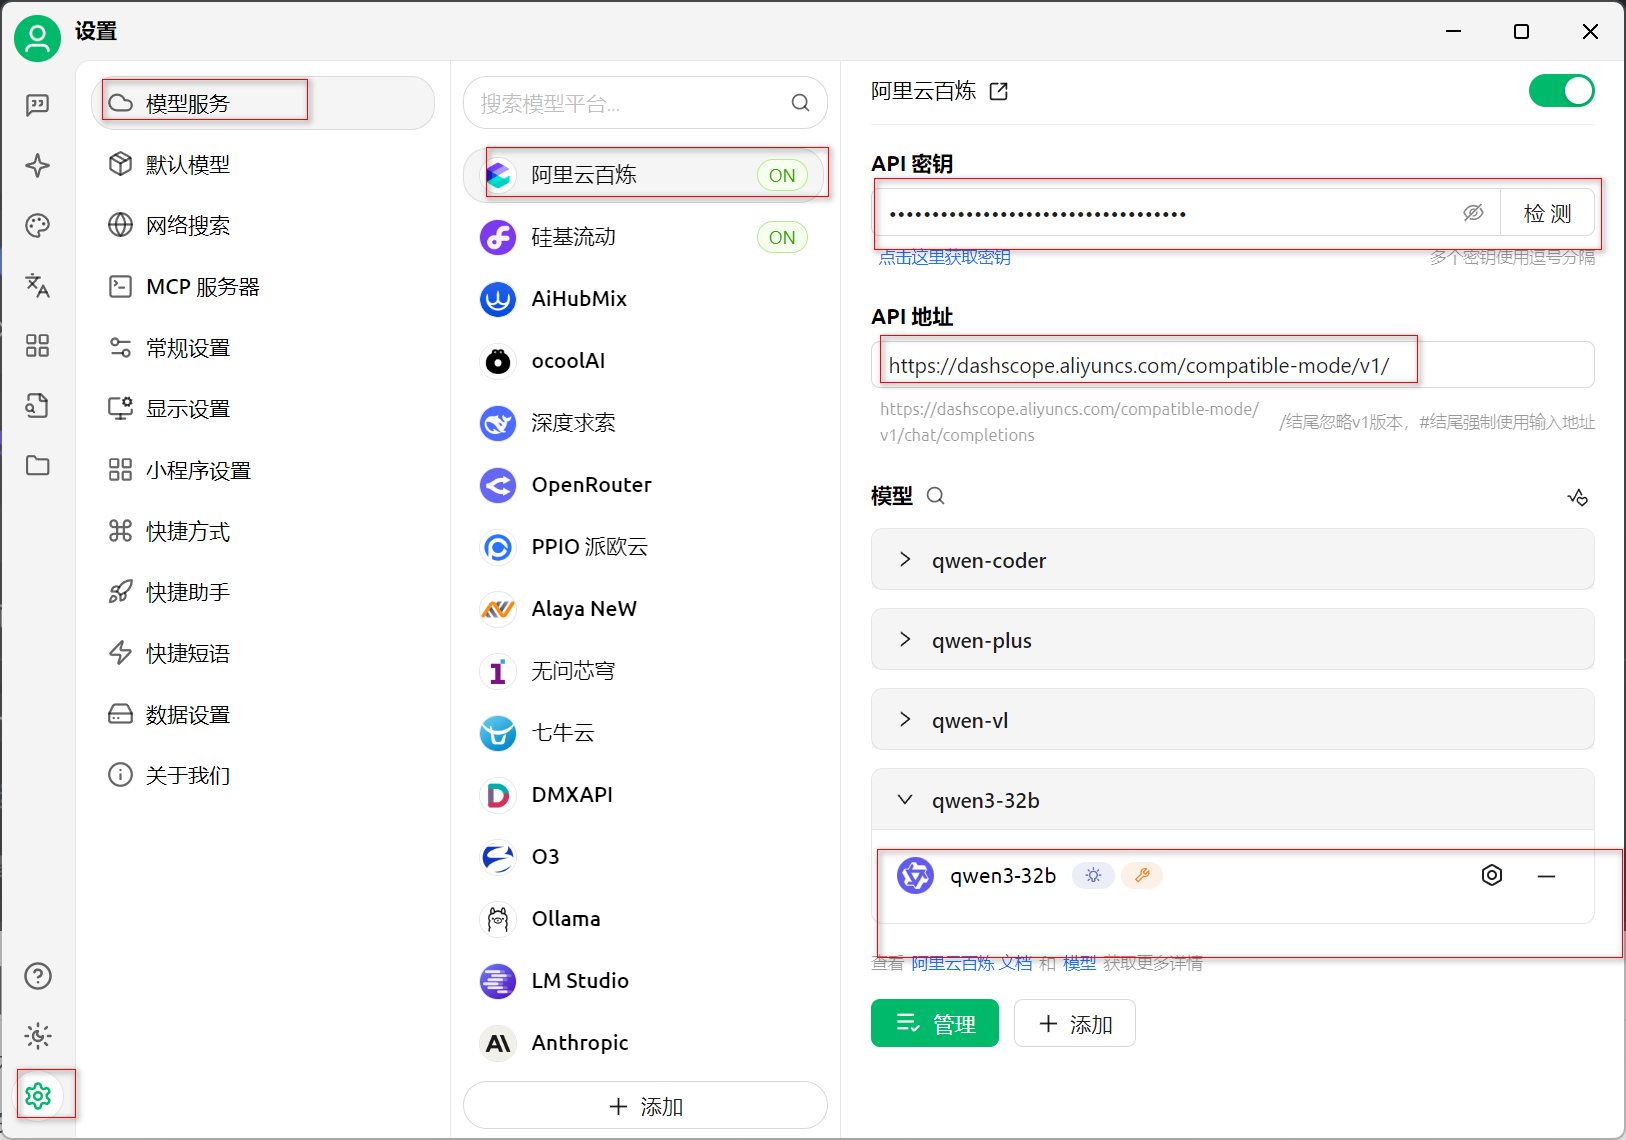This screenshot has height=1140, width=1626.
Task: Click the search icon beside 模型 heading
Action: coord(936,496)
